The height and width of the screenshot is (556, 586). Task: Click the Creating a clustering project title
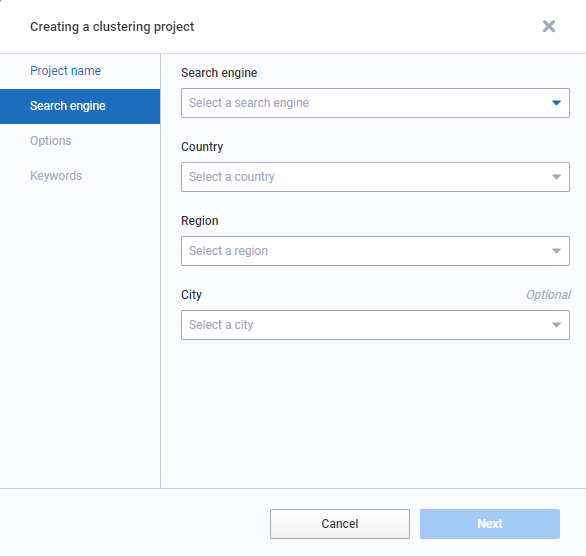(112, 27)
